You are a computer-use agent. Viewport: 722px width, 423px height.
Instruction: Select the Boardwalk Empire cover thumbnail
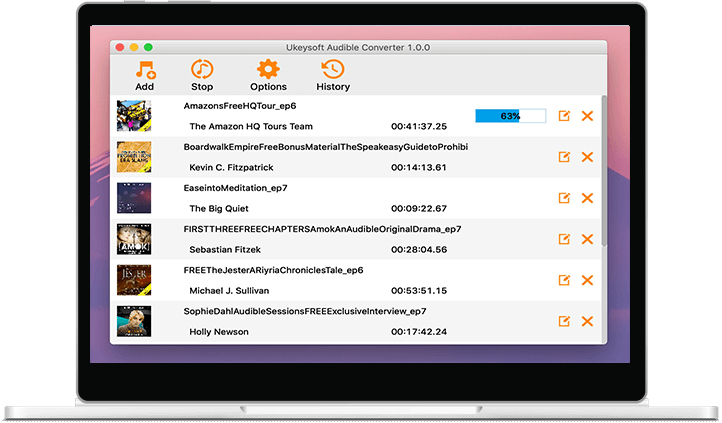coord(134,157)
